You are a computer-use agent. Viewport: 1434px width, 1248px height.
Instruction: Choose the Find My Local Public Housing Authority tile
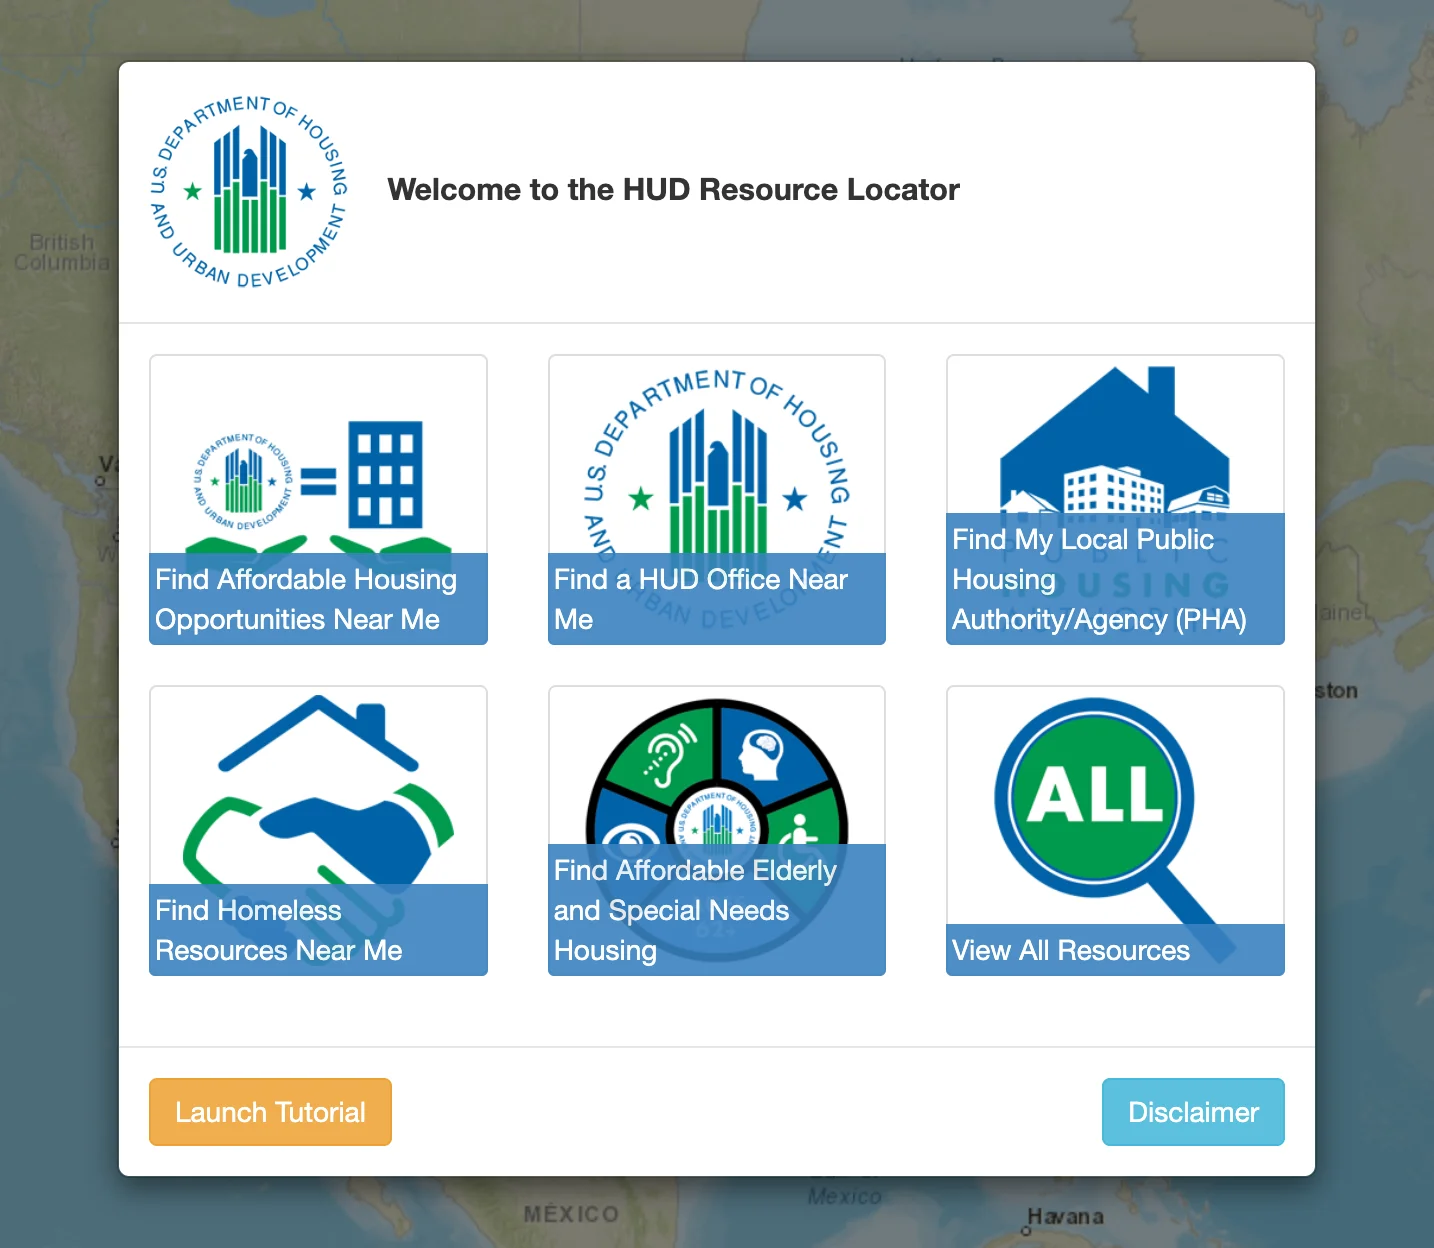click(1115, 500)
